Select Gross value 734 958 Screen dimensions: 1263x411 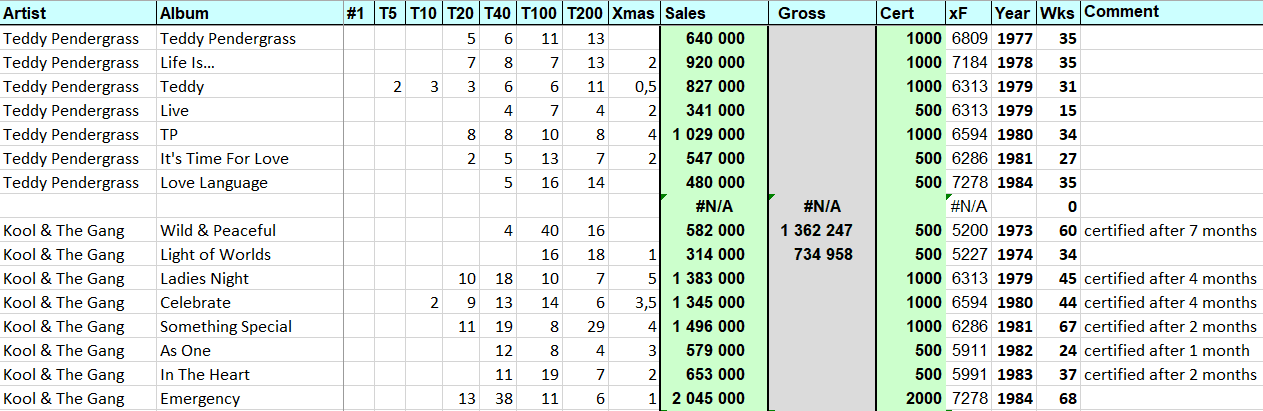click(x=821, y=254)
